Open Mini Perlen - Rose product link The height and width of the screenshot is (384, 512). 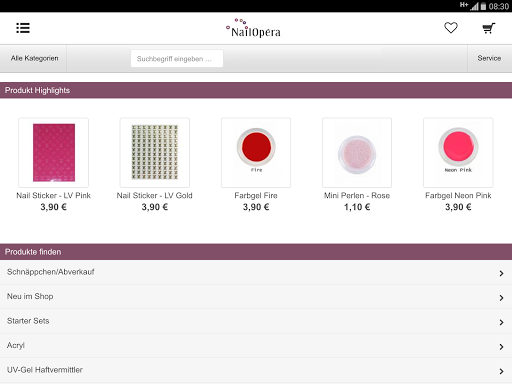(357, 196)
